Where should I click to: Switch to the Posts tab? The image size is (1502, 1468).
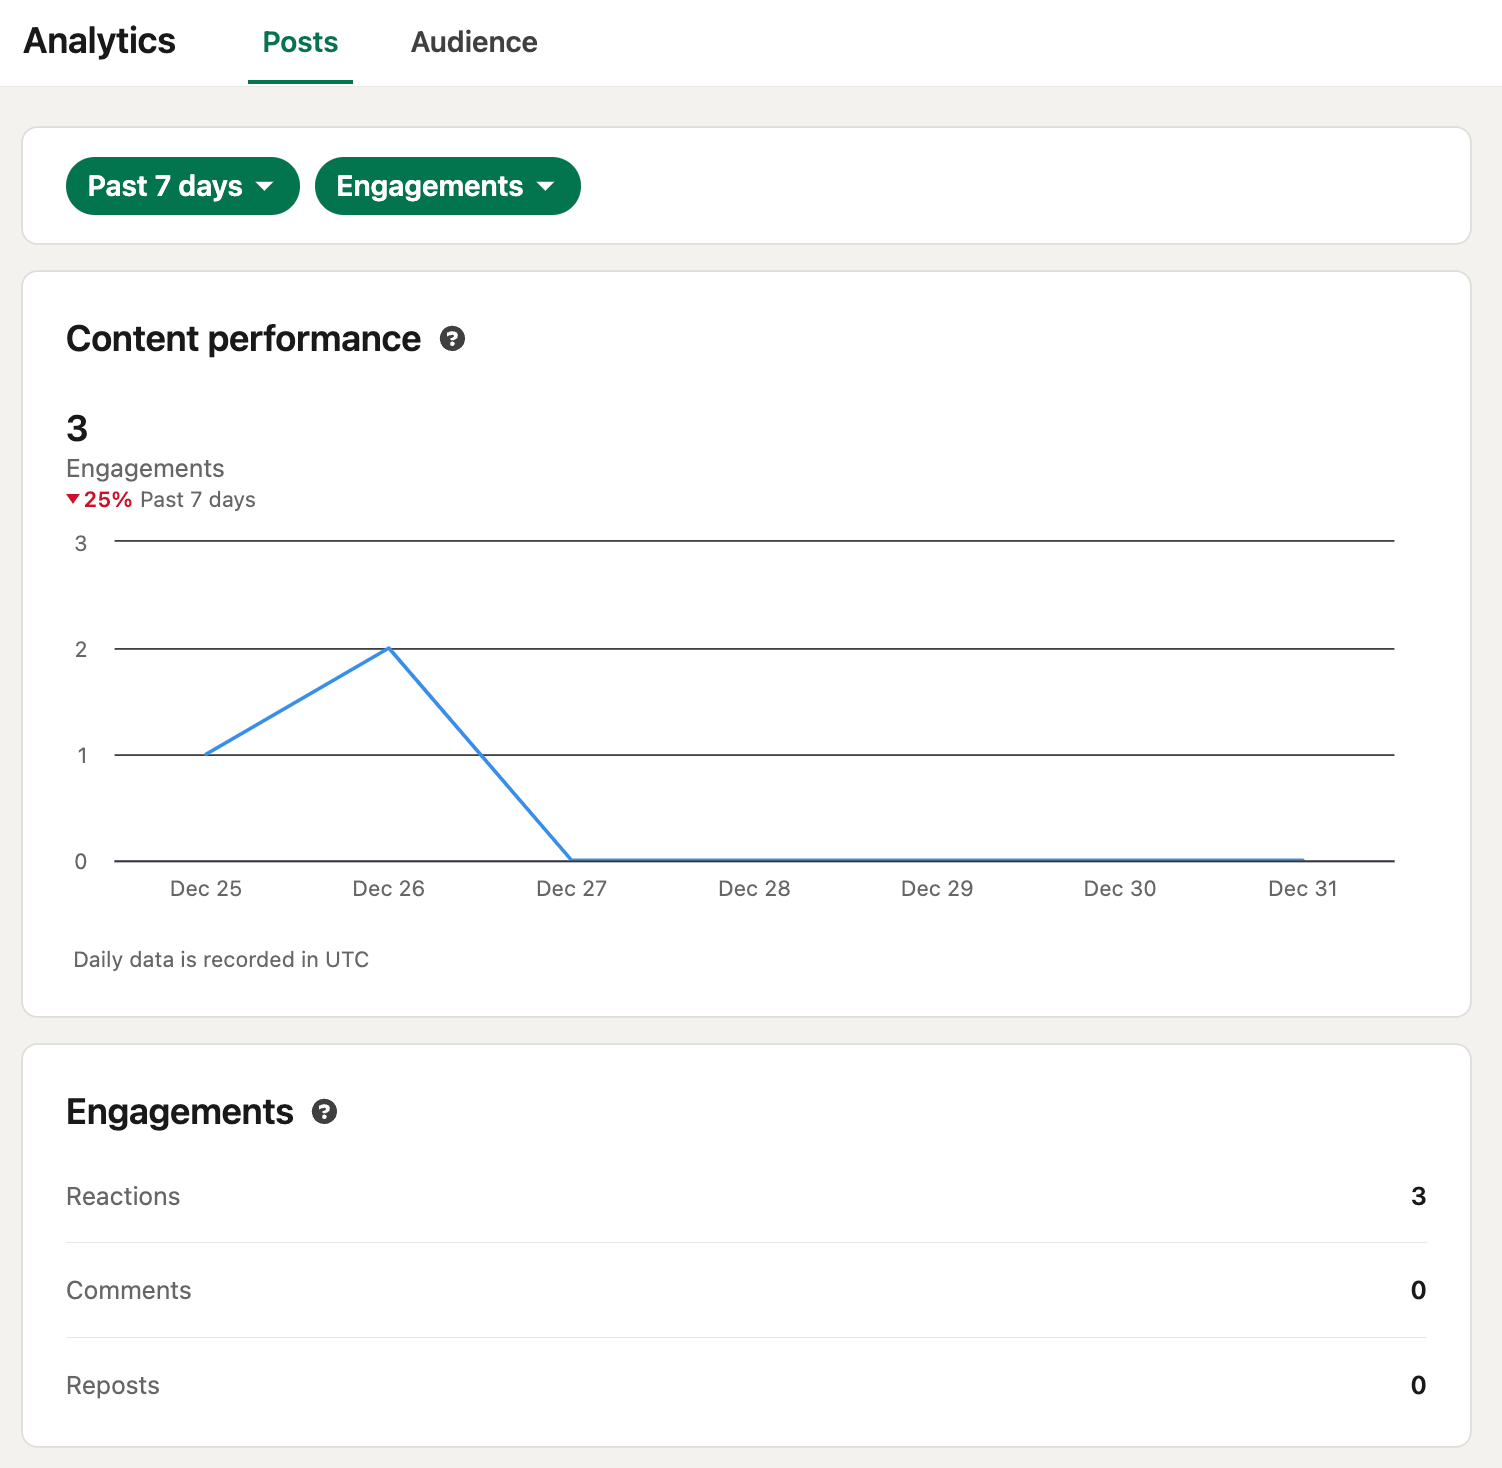(x=300, y=42)
